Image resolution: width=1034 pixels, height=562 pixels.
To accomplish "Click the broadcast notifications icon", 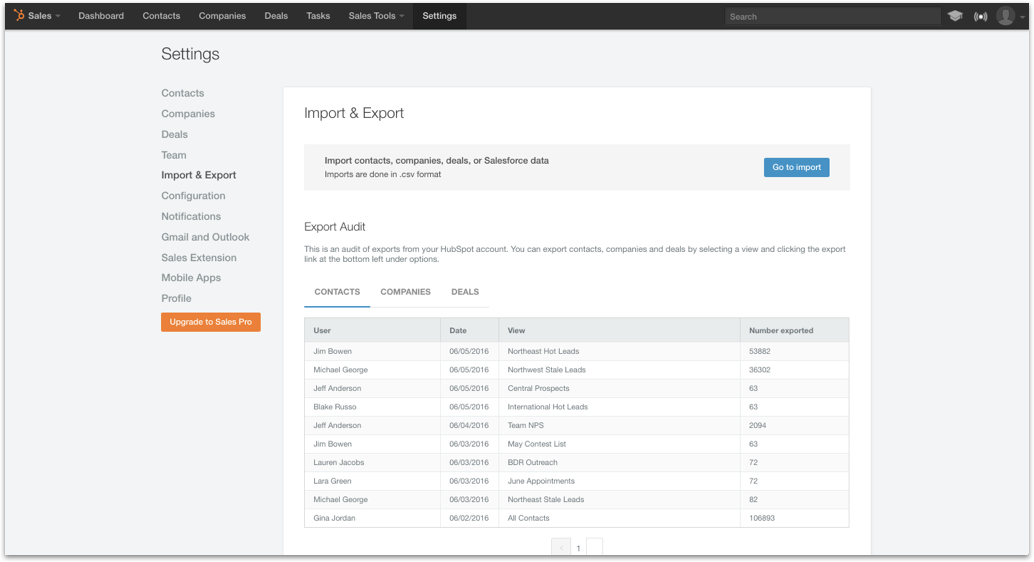I will [x=981, y=16].
